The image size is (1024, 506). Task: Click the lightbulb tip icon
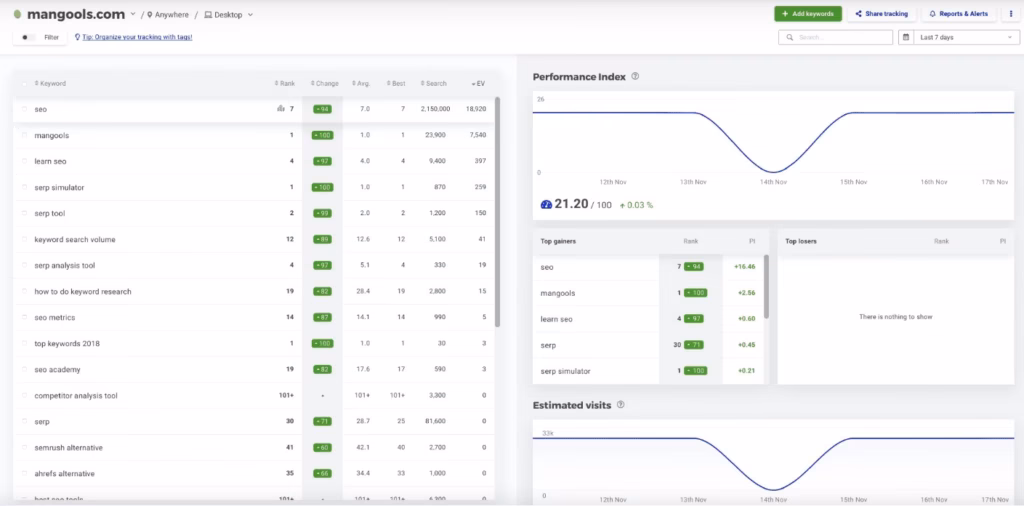[78, 37]
